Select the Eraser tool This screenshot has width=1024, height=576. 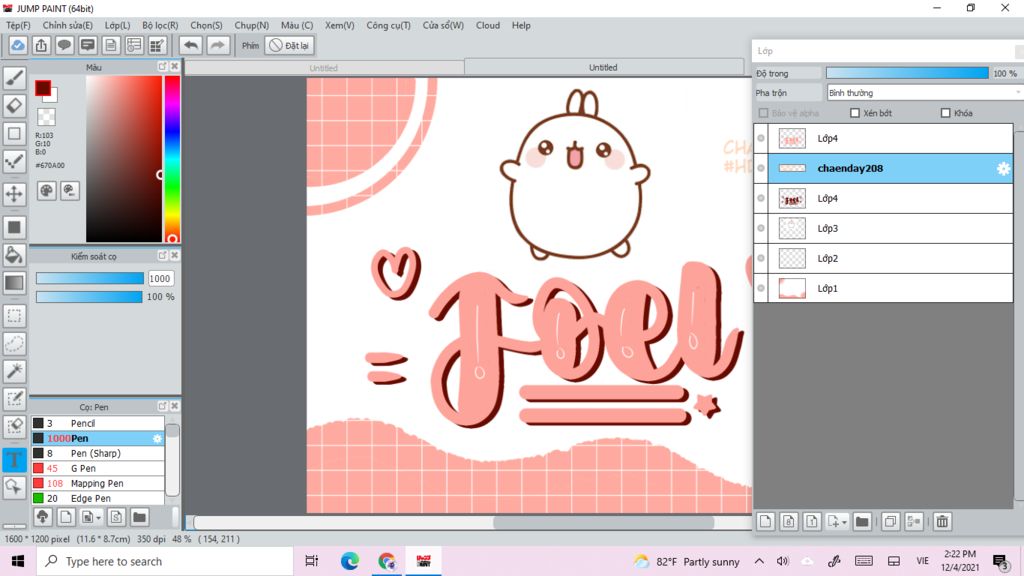point(14,106)
